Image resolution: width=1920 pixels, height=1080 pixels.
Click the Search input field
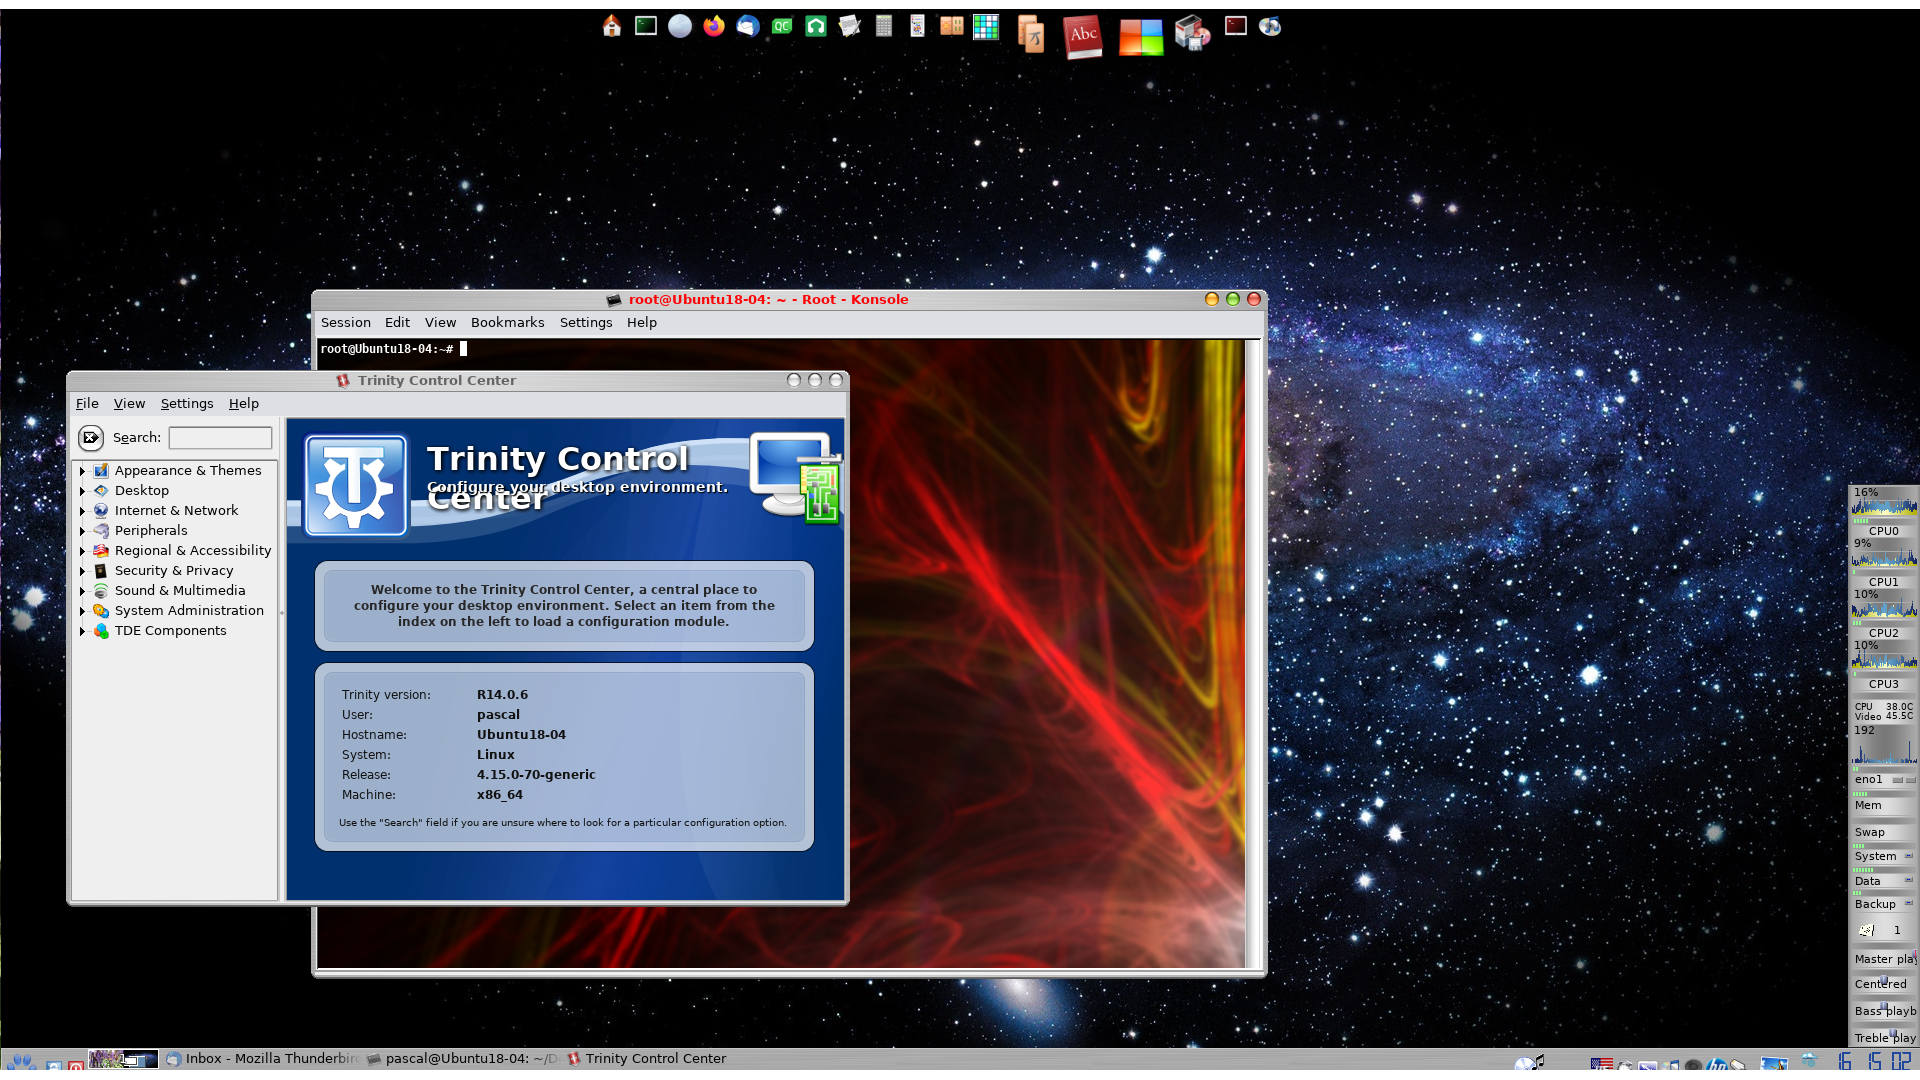click(x=220, y=437)
